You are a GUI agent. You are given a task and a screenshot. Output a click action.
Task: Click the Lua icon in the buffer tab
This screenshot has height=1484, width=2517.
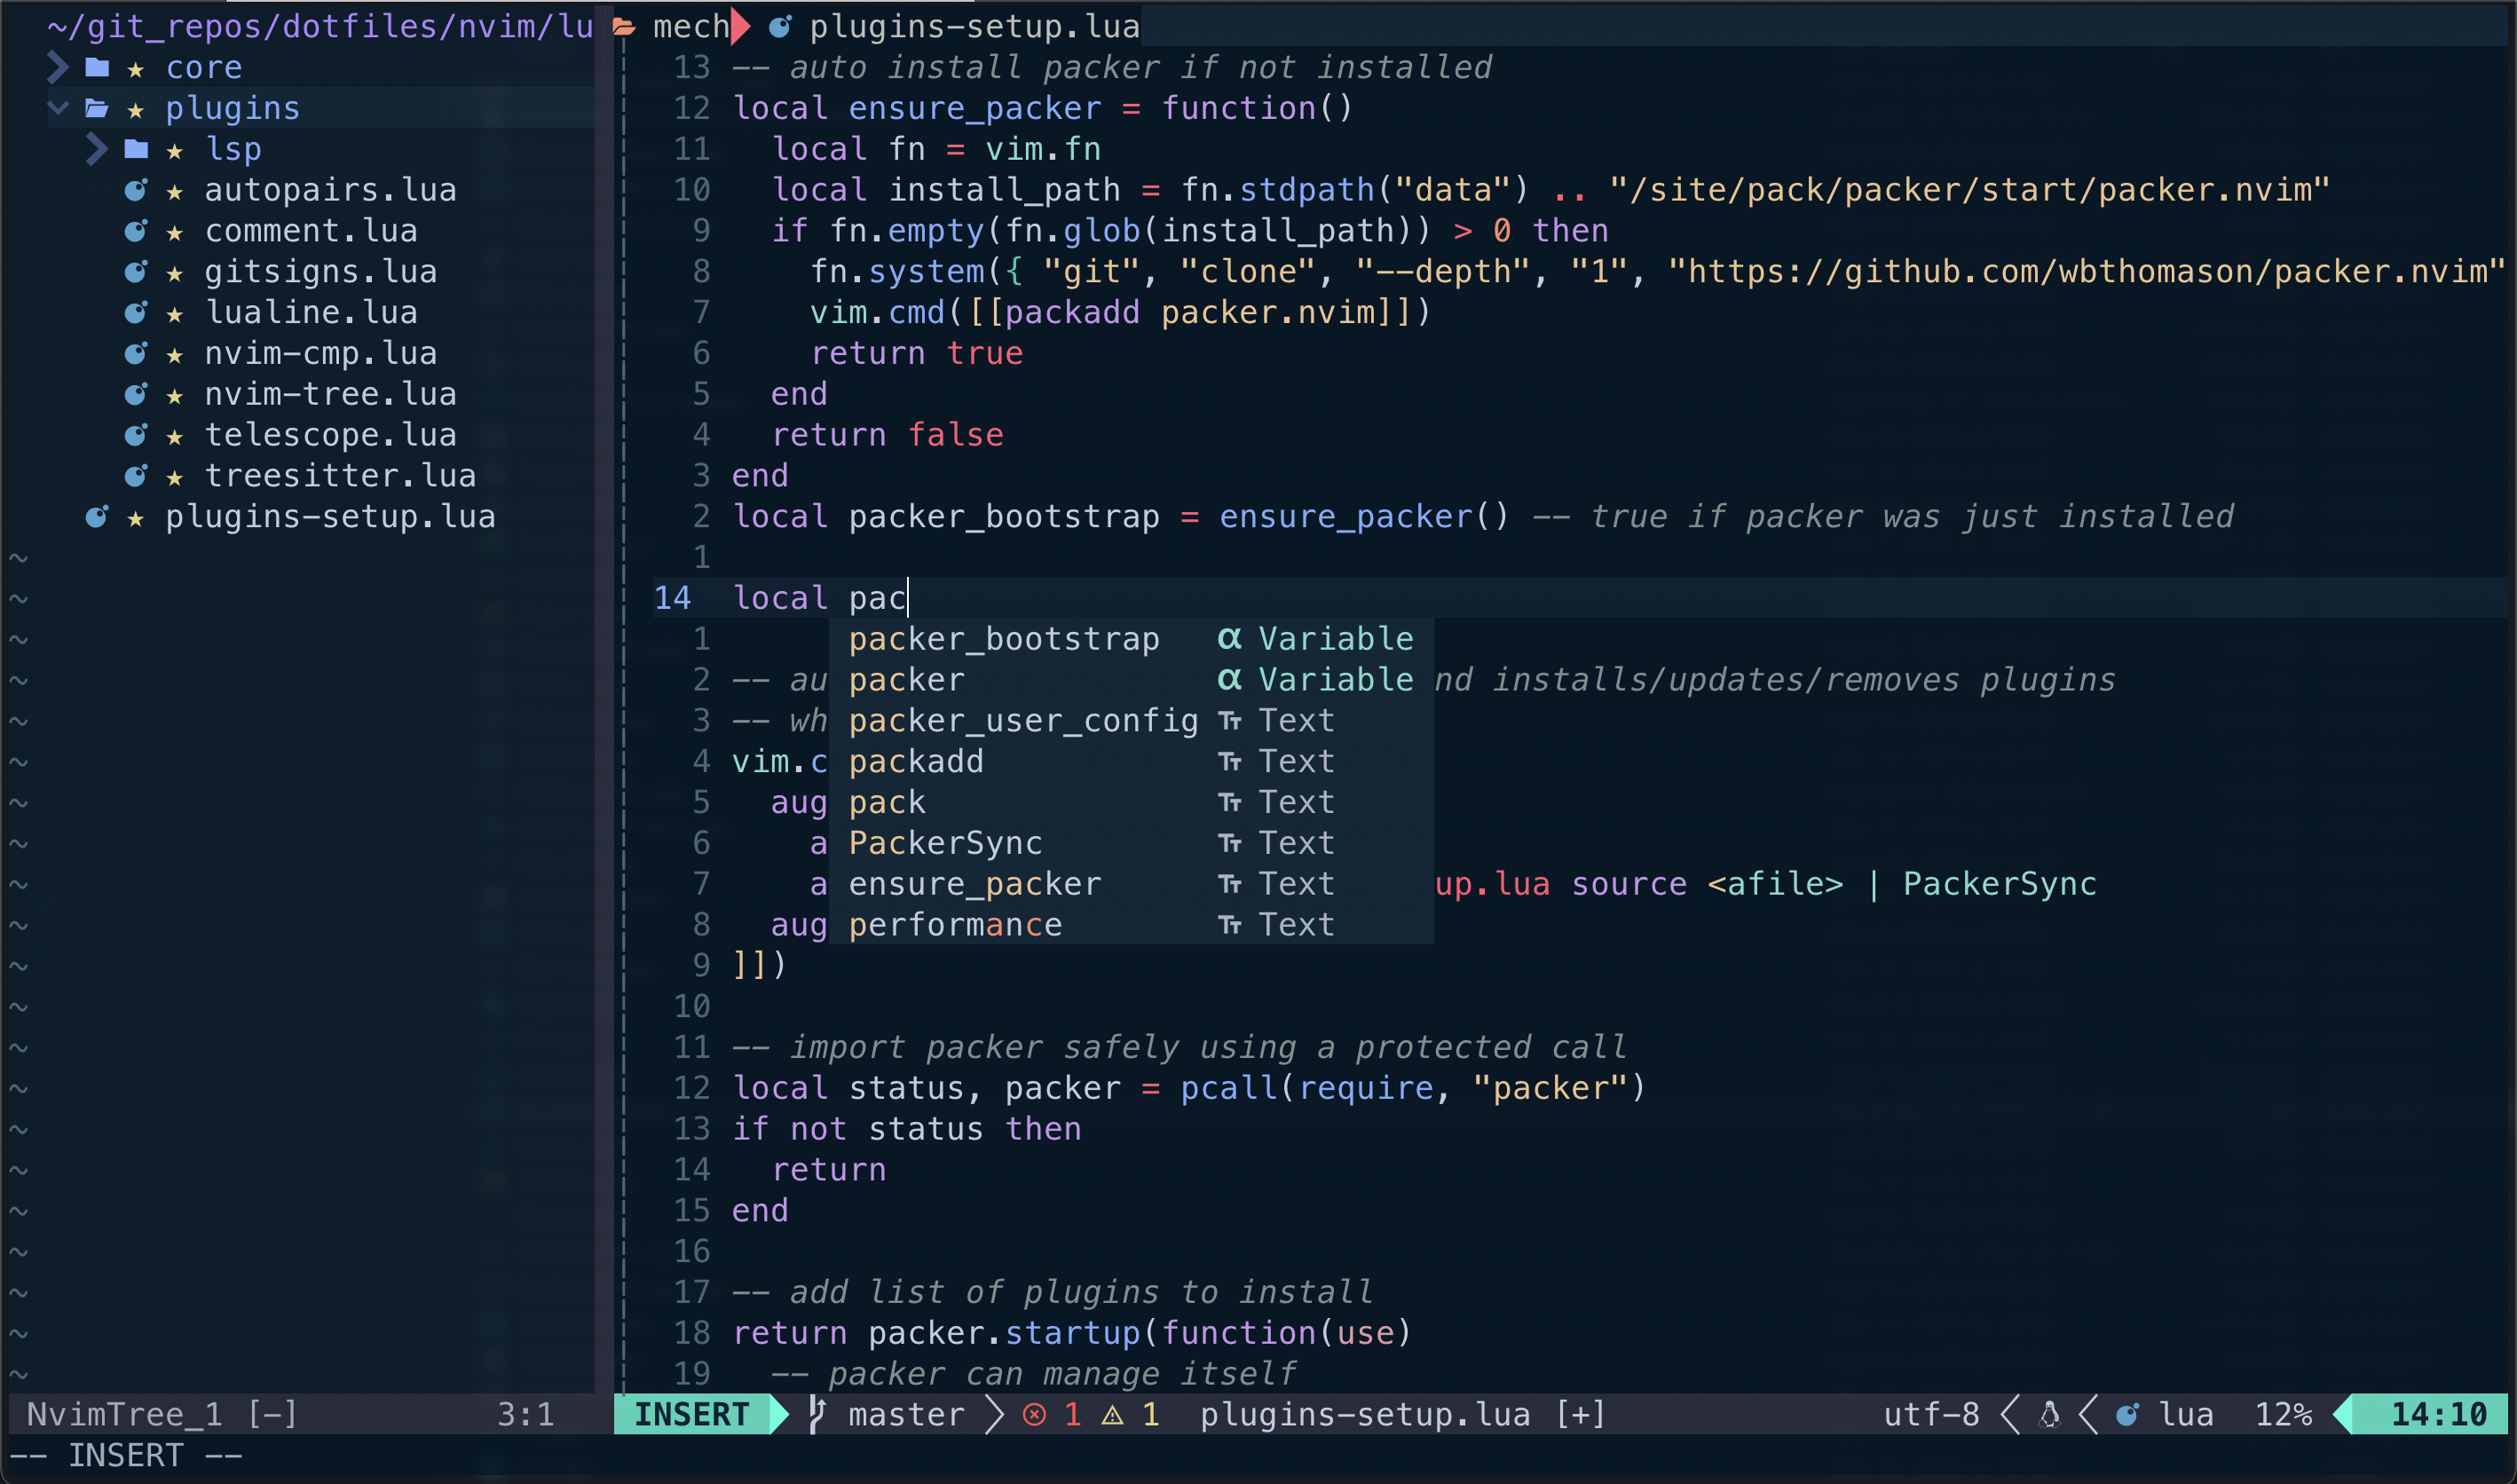click(780, 27)
